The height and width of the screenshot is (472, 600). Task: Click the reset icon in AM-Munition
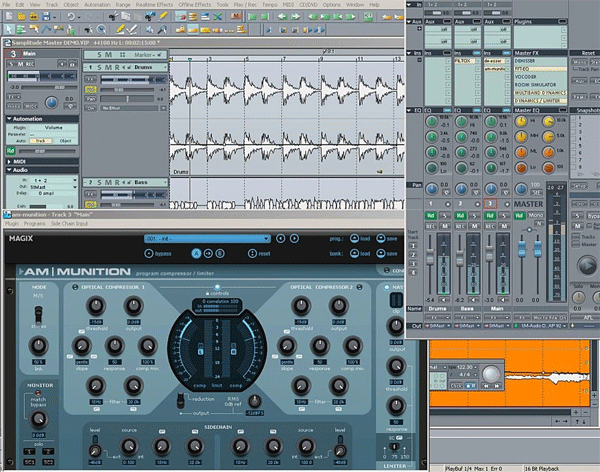coord(252,253)
